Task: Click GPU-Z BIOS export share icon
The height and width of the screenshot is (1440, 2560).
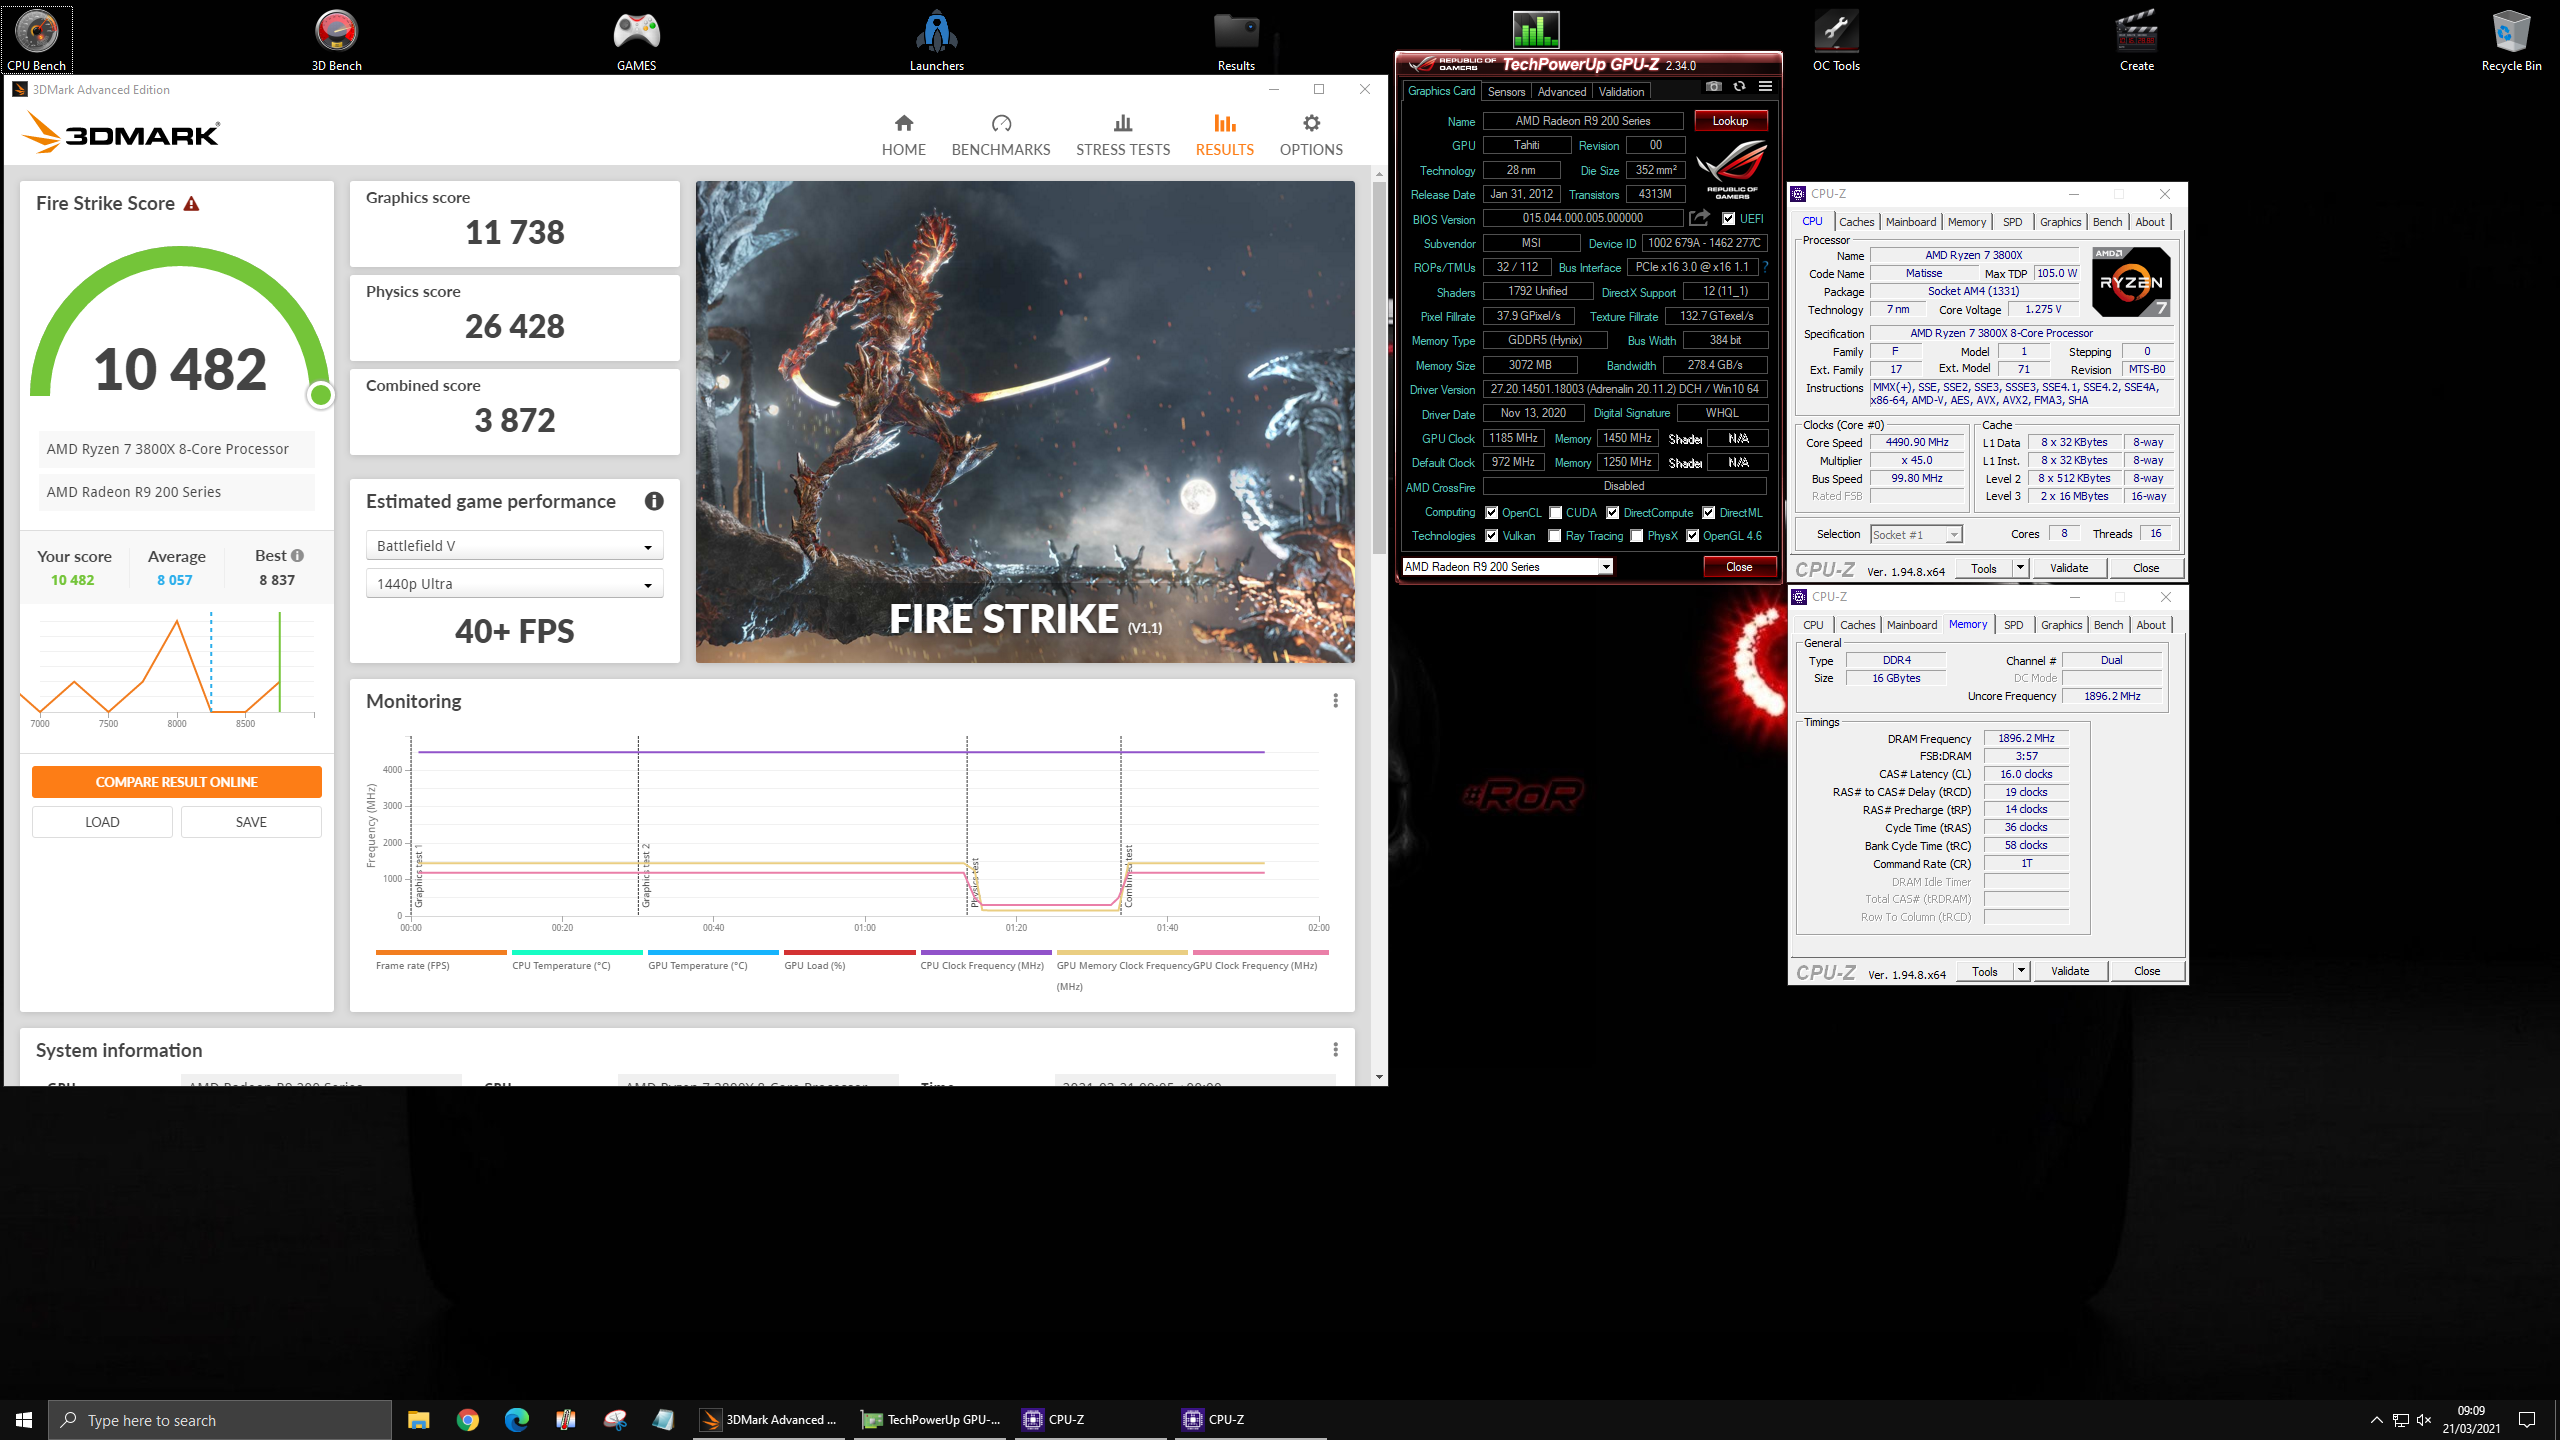Action: coord(1699,217)
